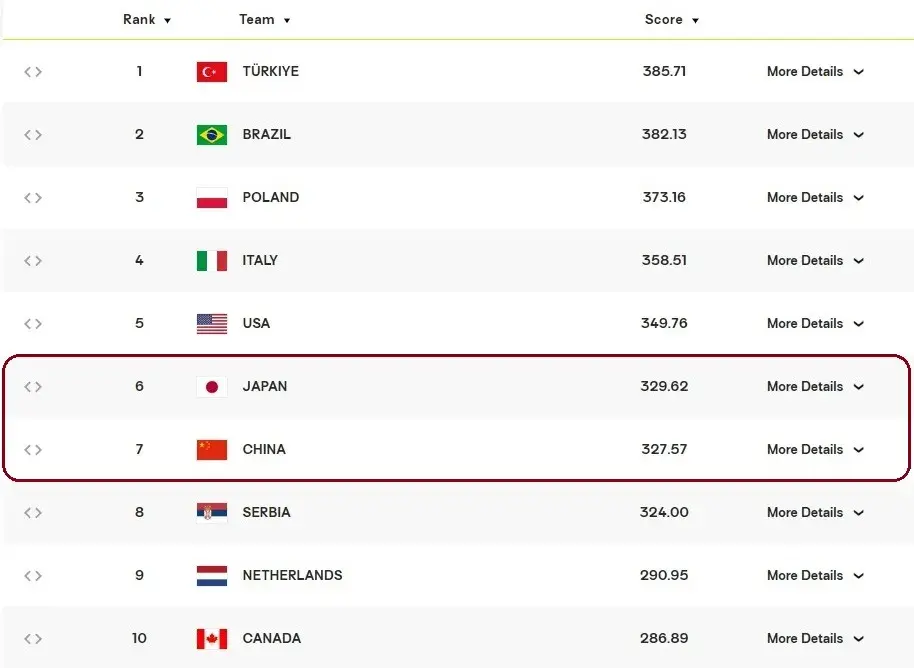Select the NETHERLANDS team name

[x=292, y=575]
